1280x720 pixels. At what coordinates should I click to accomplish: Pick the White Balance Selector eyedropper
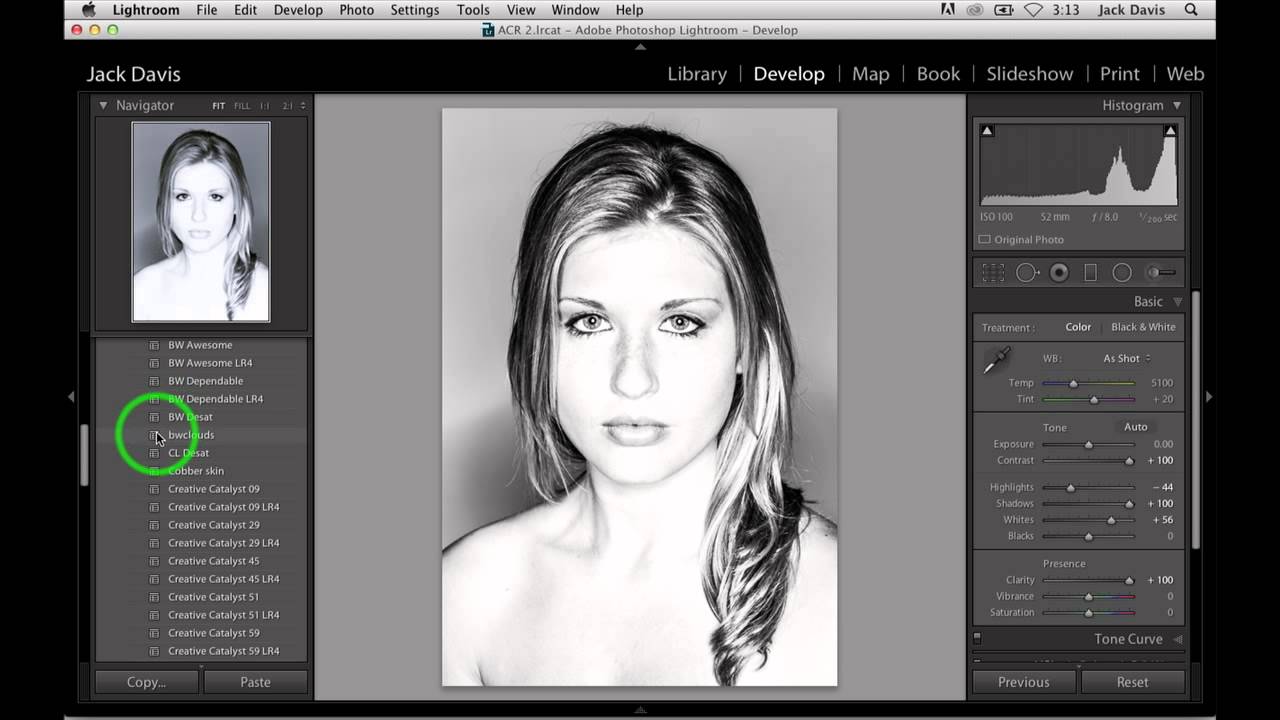[996, 361]
